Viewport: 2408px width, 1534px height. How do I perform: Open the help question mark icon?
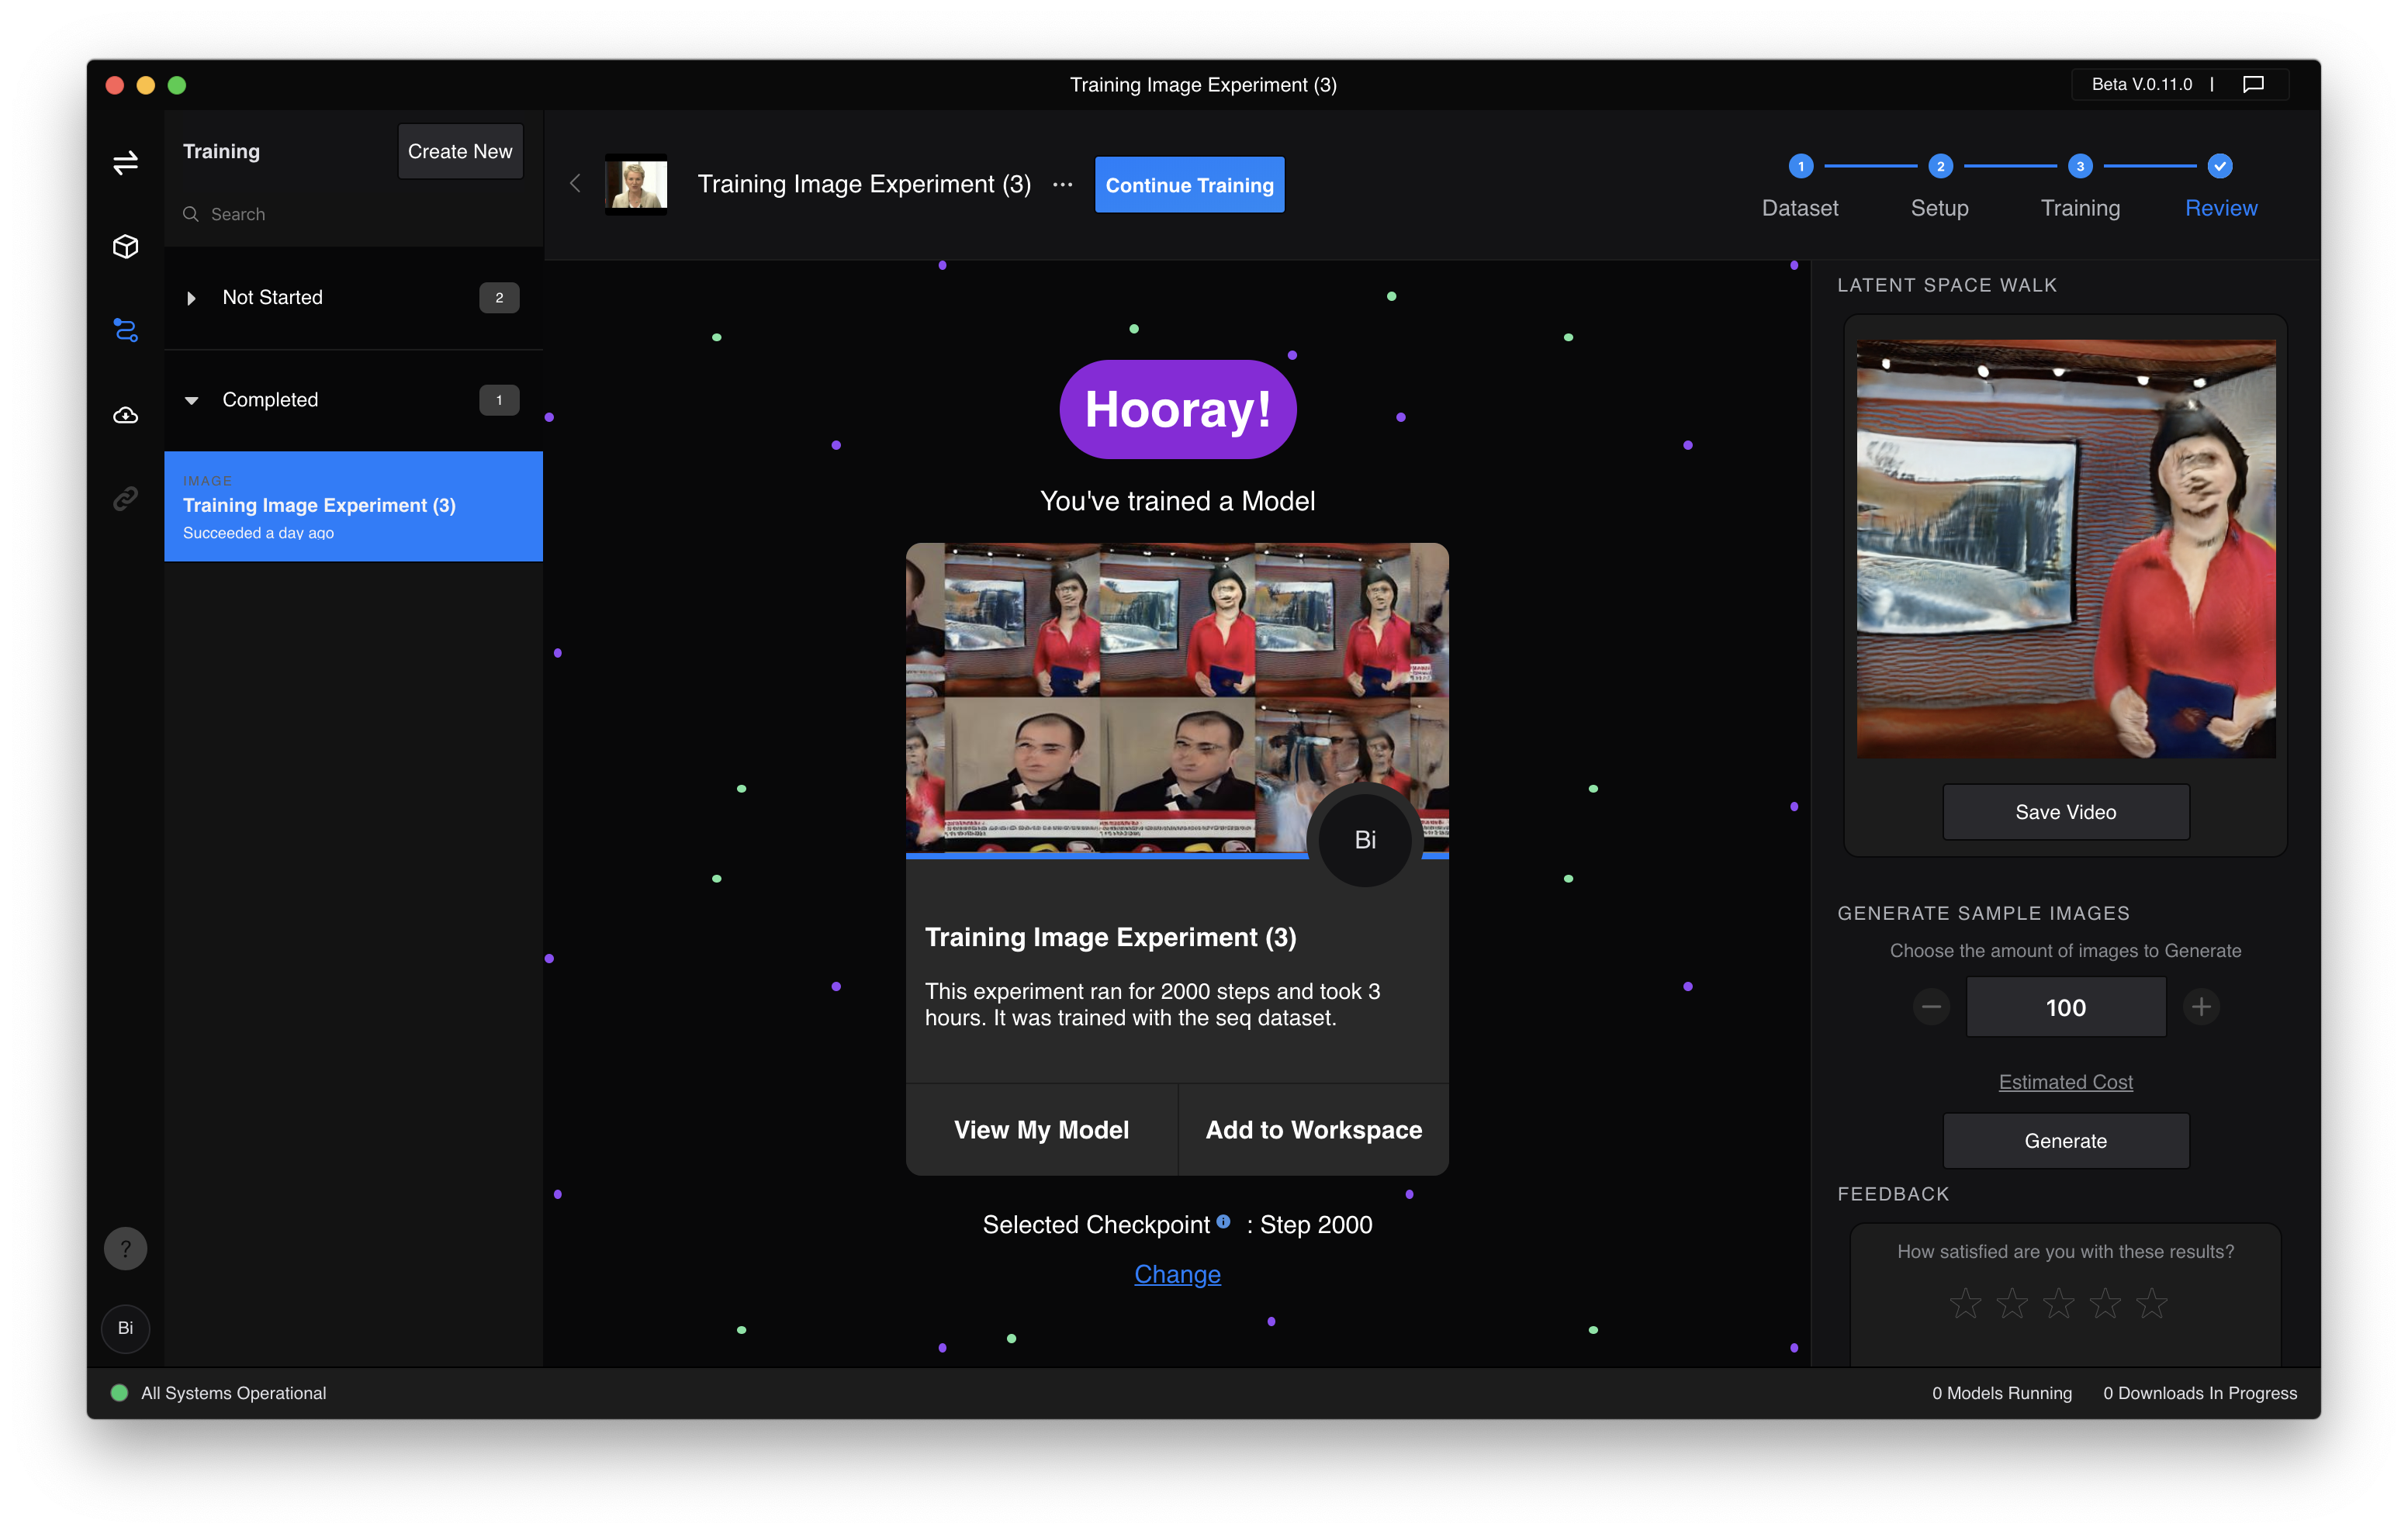[x=125, y=1248]
